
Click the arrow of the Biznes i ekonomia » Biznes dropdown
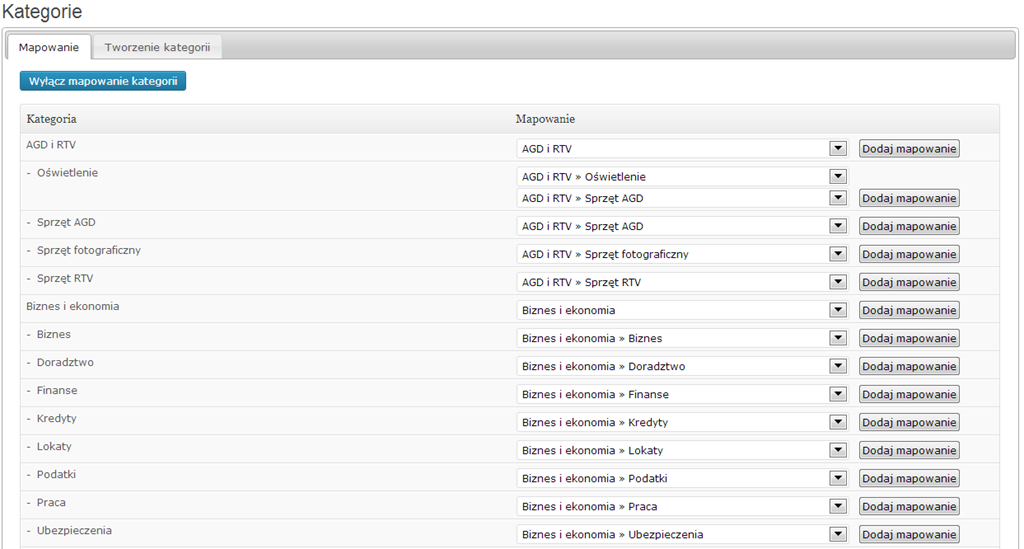pos(838,338)
